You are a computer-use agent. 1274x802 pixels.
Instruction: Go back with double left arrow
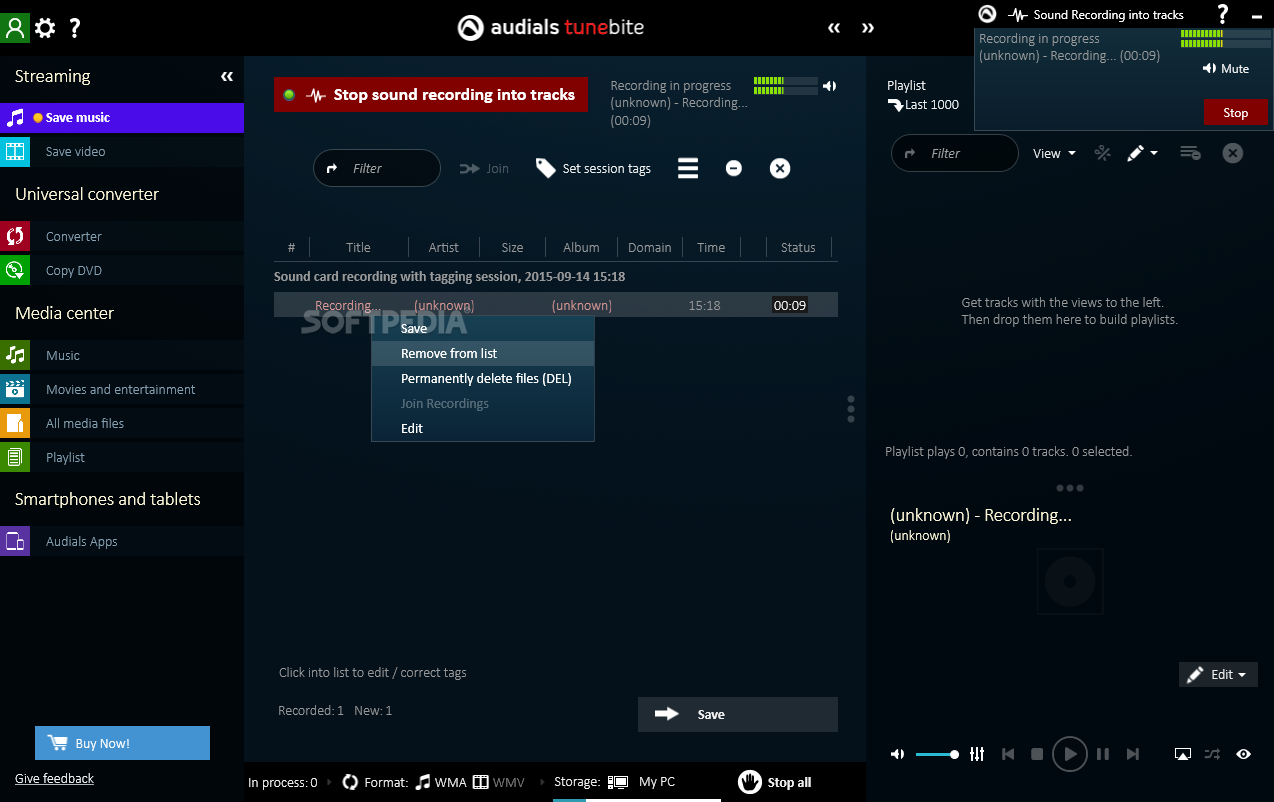tap(834, 28)
